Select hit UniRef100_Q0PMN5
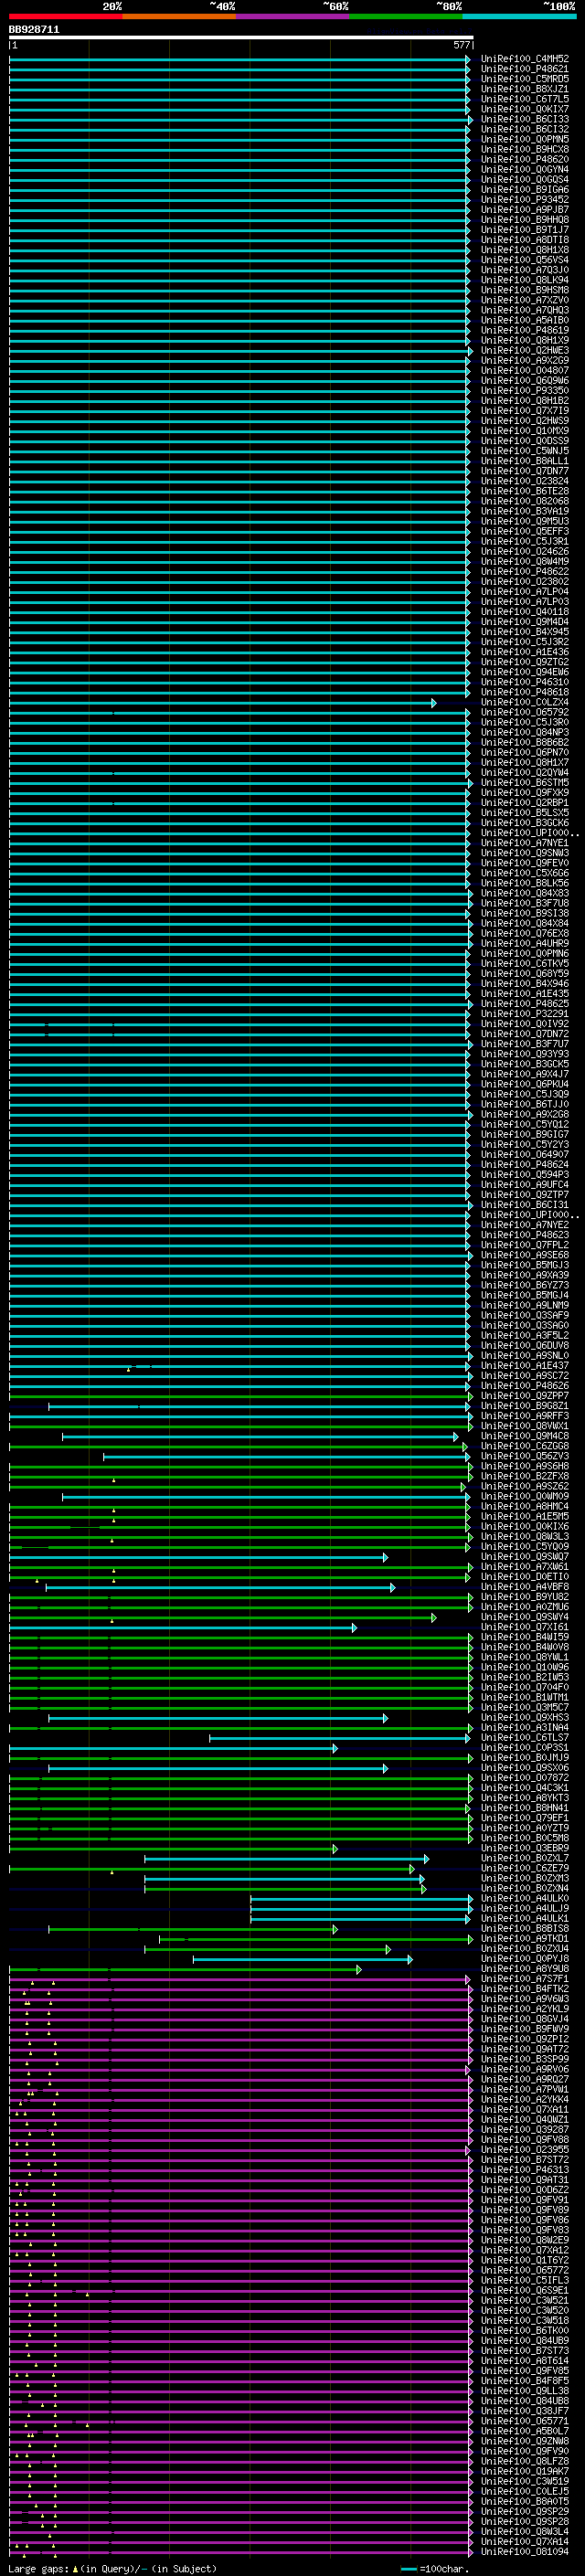Image resolution: width=585 pixels, height=2576 pixels. coord(525,139)
